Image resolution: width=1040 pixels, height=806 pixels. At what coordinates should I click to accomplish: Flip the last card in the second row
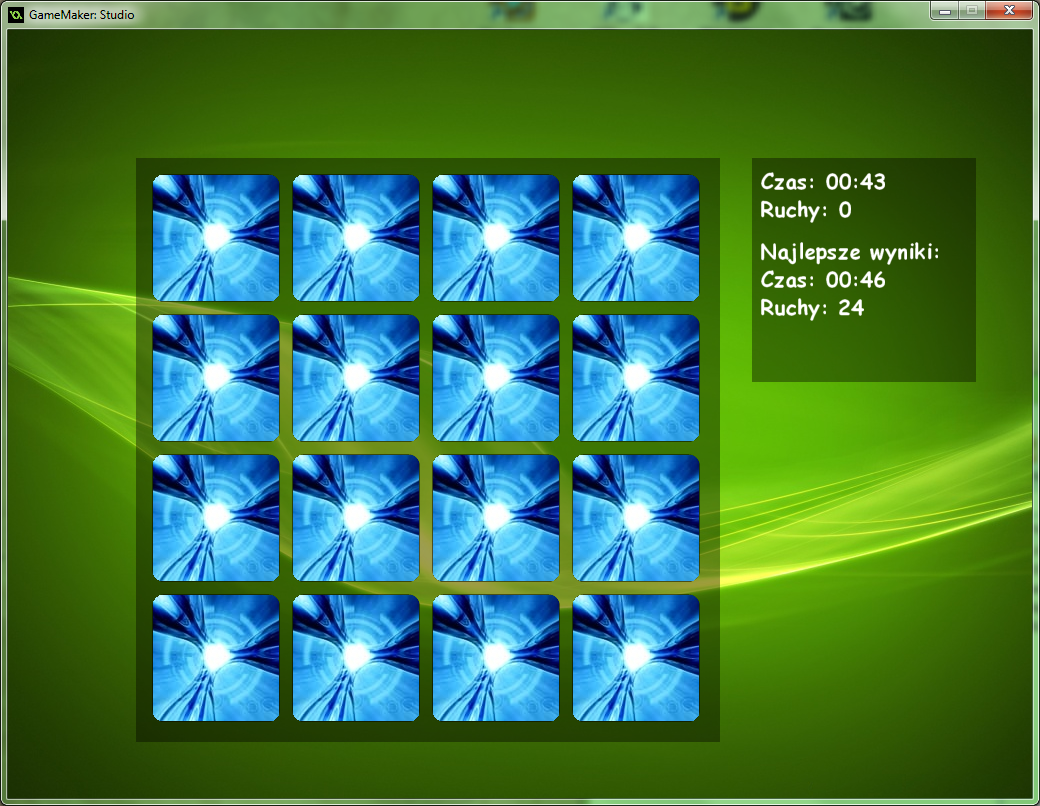[x=636, y=378]
